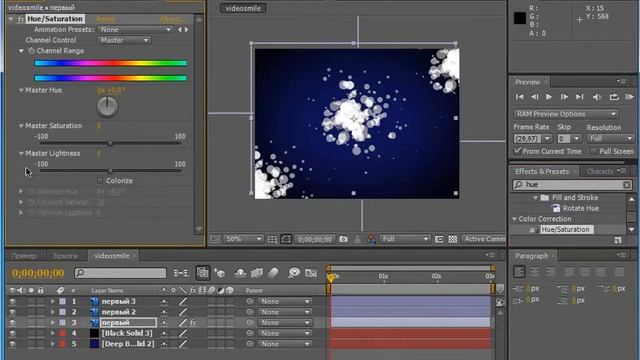Collapse the Color Correction category
This screenshot has height=360, width=640.
[x=514, y=219]
